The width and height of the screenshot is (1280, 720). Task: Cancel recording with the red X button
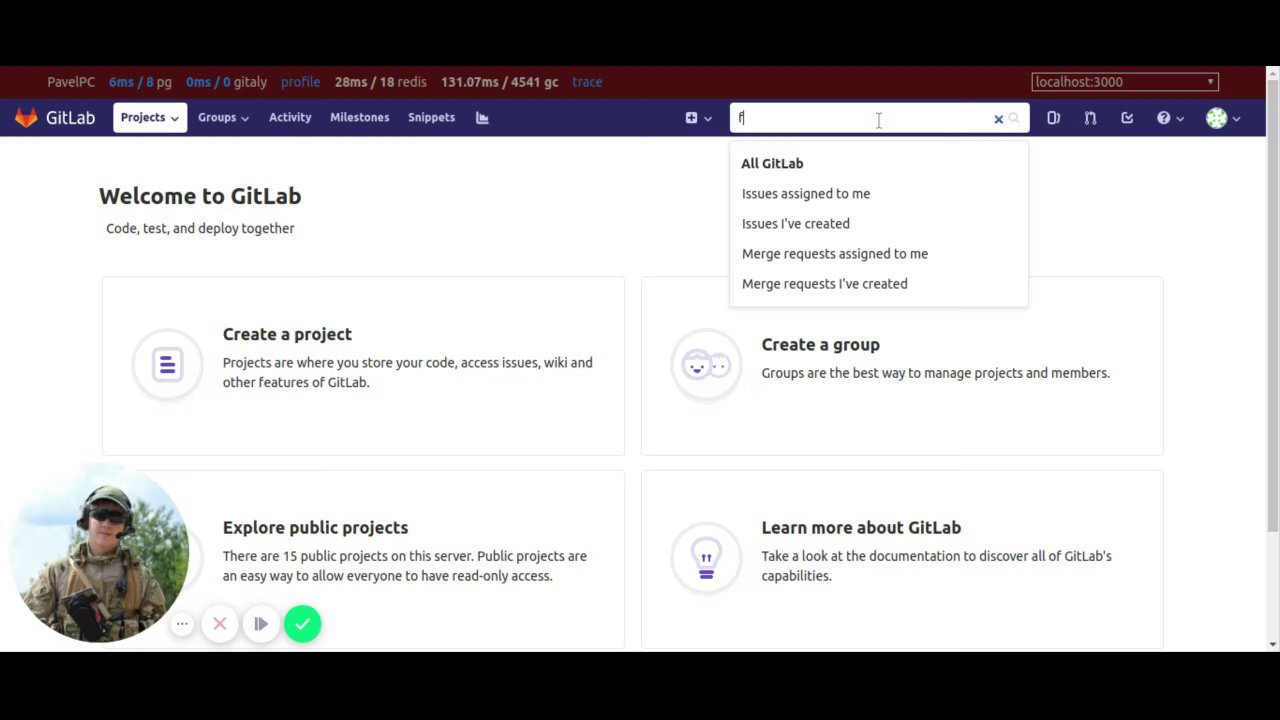(x=220, y=624)
